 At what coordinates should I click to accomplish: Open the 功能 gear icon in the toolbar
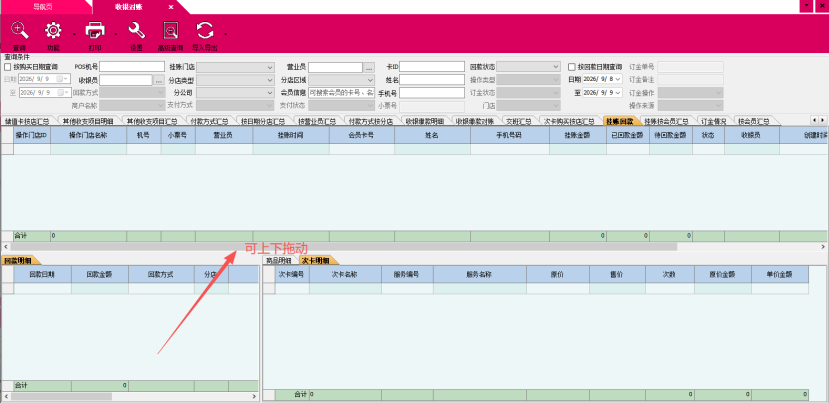pos(53,30)
